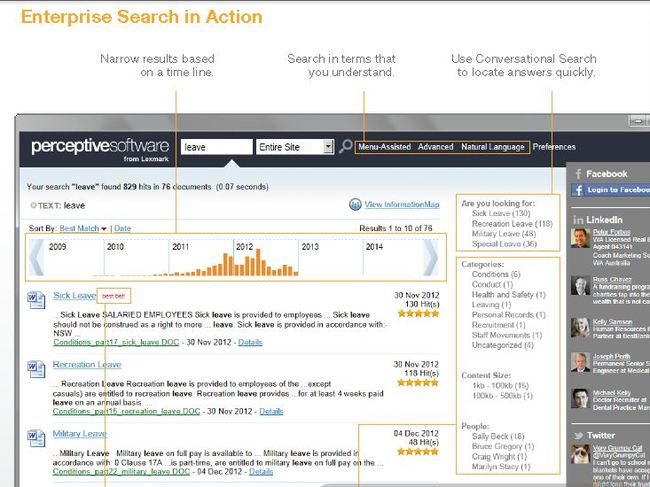
Task: Open the Advanced search tab
Action: [x=435, y=147]
